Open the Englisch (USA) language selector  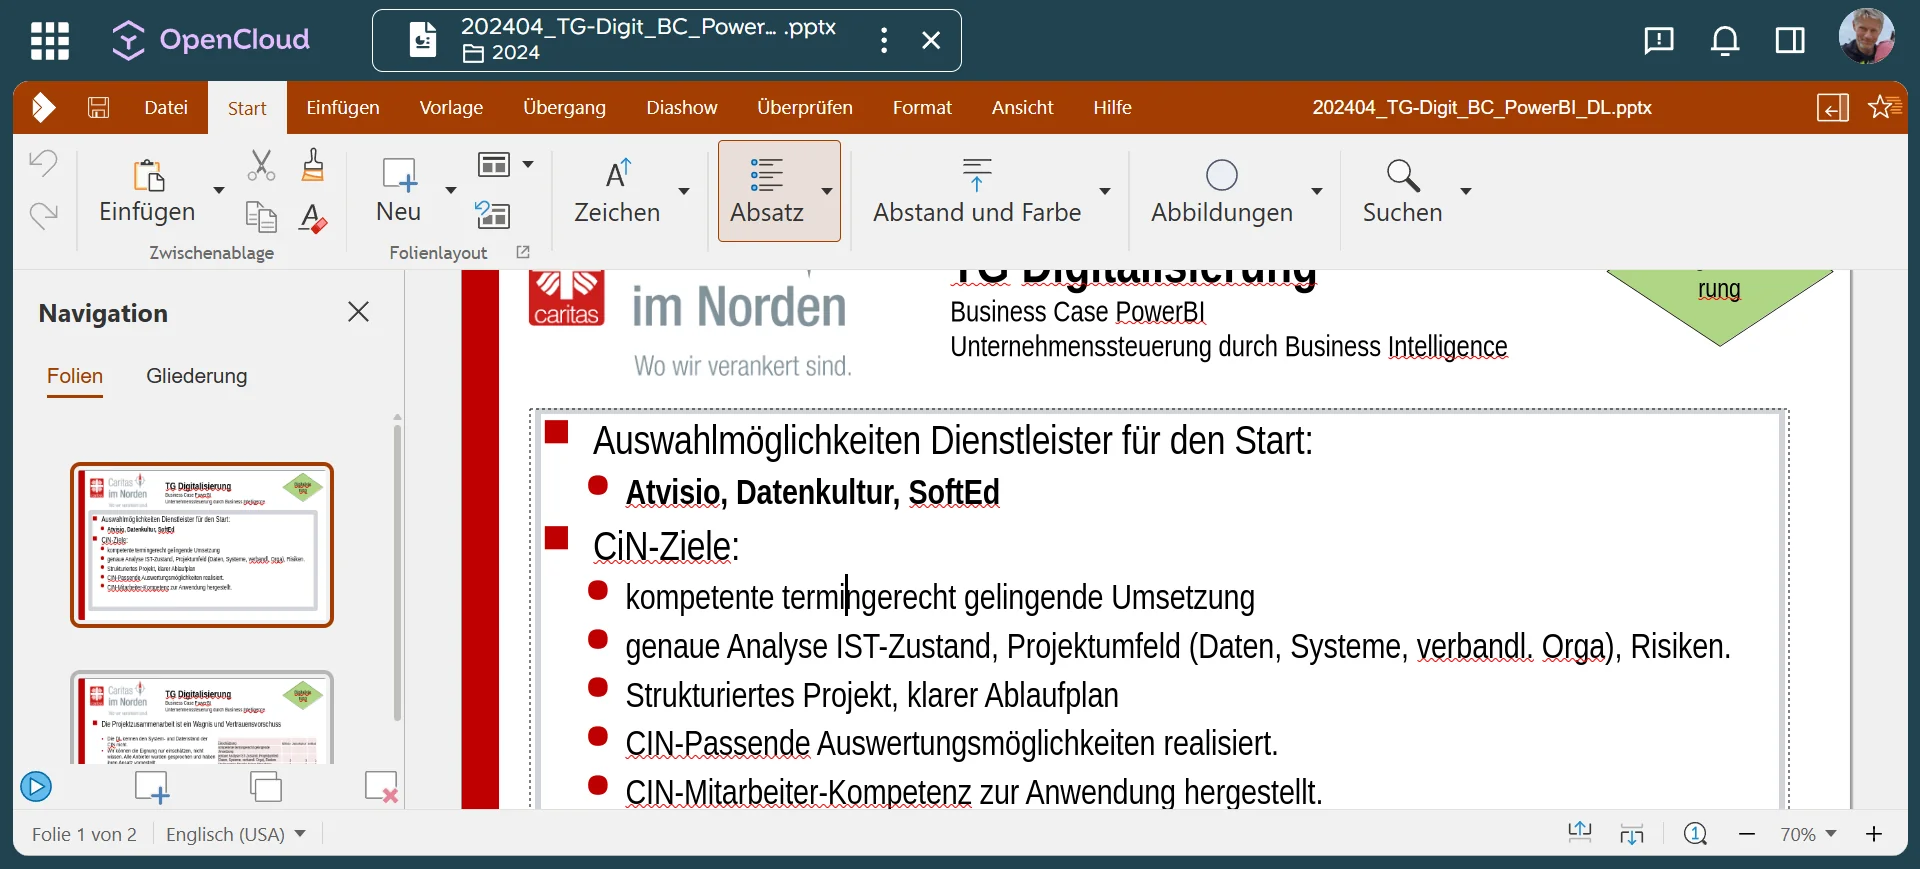(x=236, y=834)
